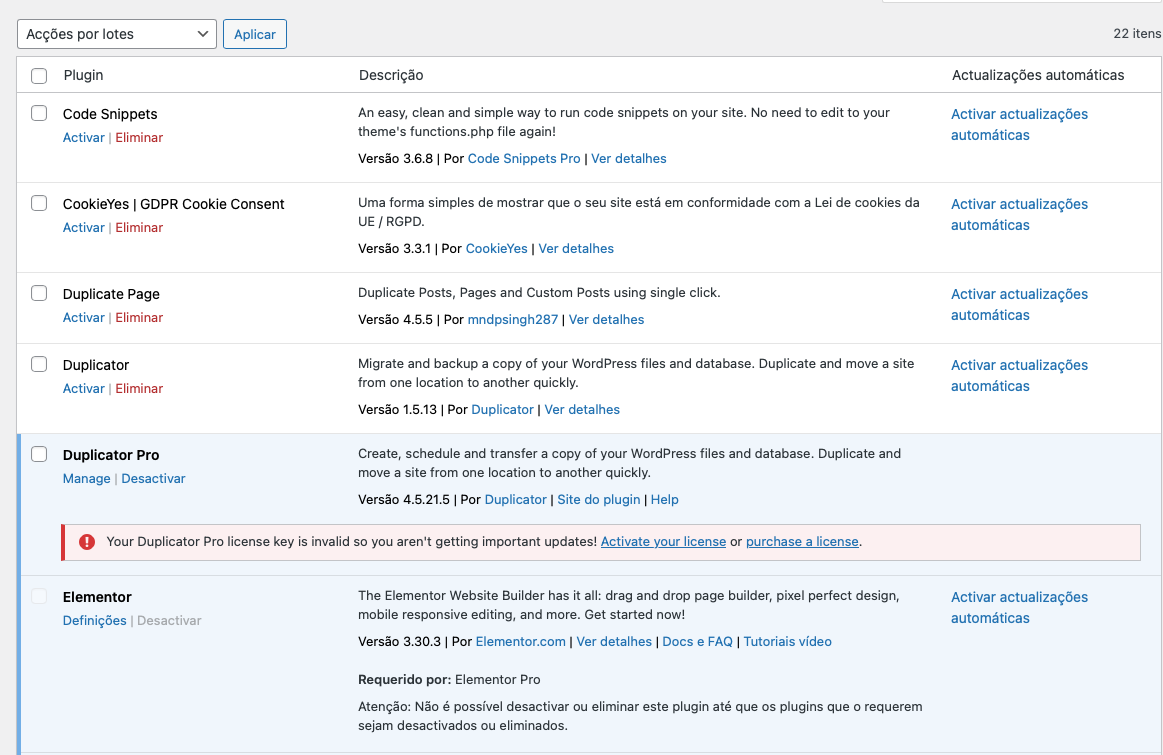Activate the Duplicator plugin
1163x755 pixels.
(x=84, y=388)
